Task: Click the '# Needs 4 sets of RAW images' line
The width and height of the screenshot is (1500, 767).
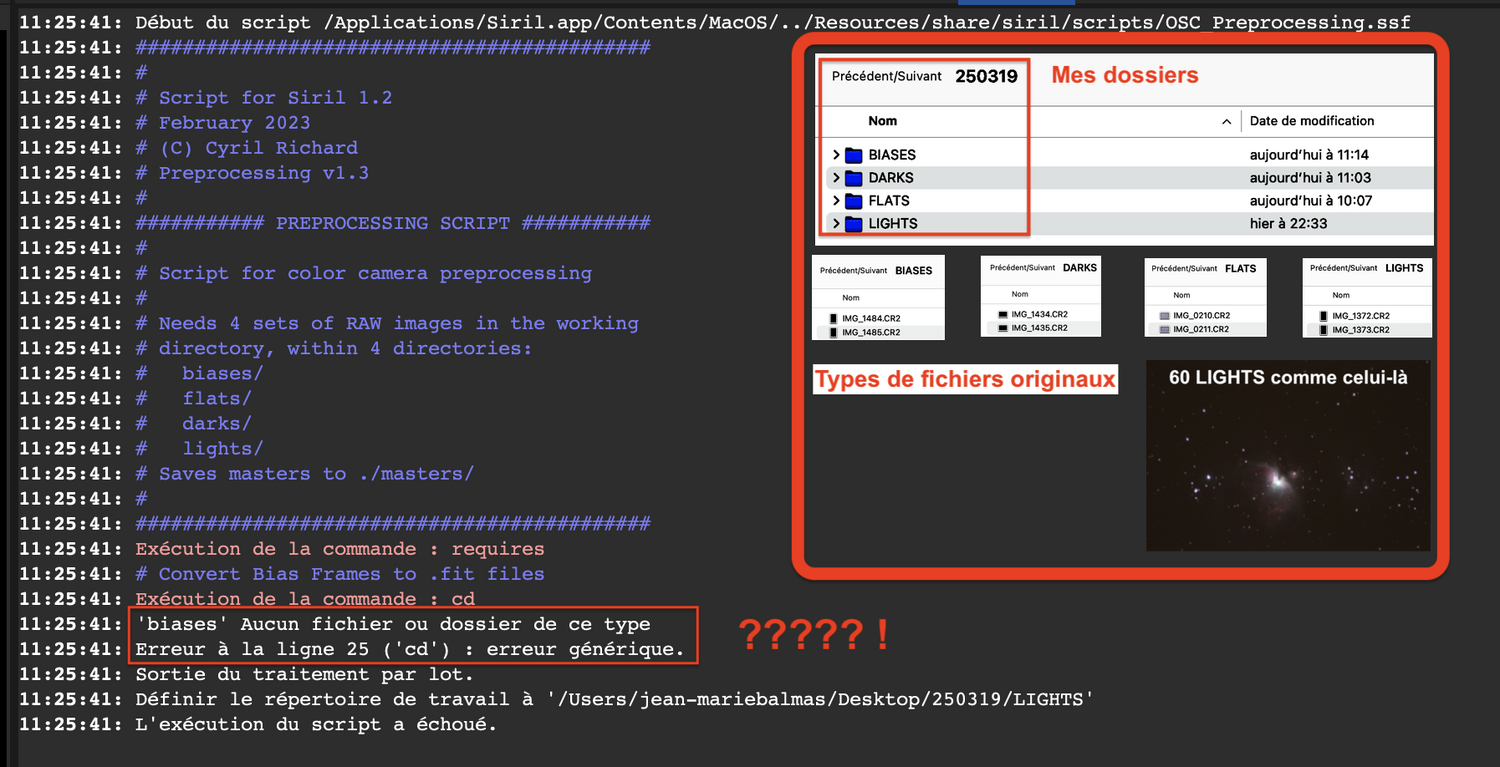Action: [x=387, y=323]
